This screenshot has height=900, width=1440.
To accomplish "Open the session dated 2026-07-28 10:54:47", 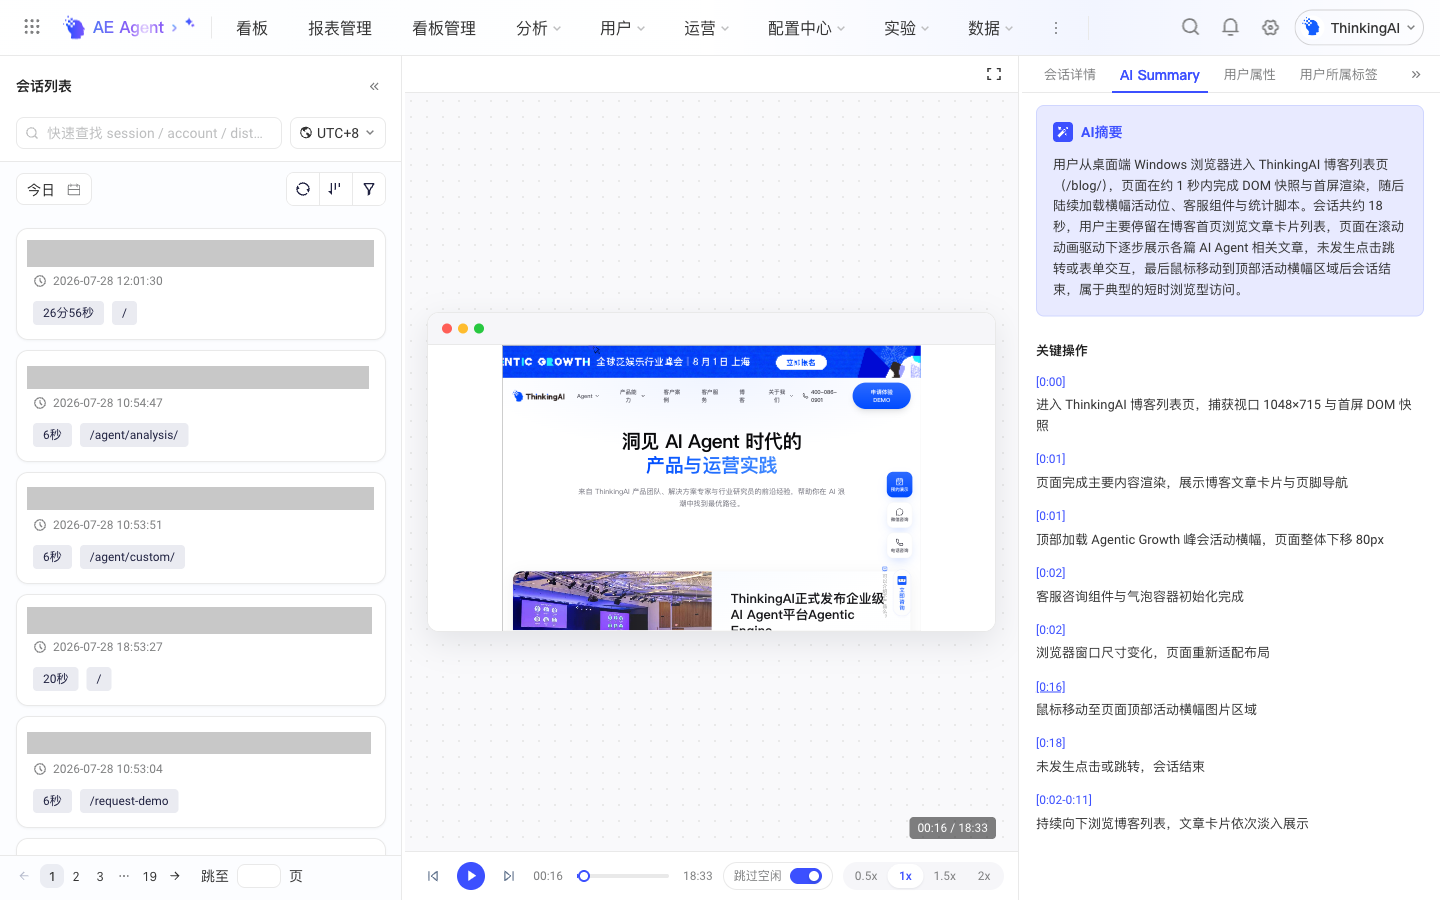I will tap(201, 406).
